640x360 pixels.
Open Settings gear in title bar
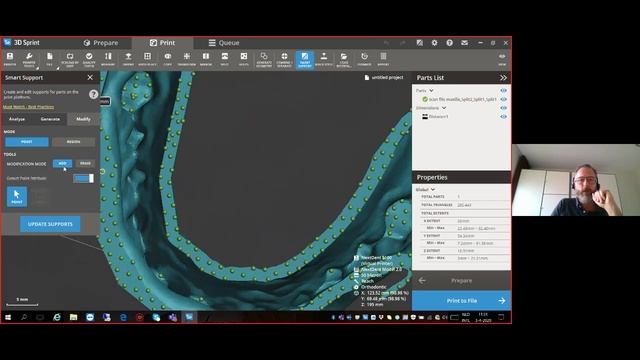[434, 42]
